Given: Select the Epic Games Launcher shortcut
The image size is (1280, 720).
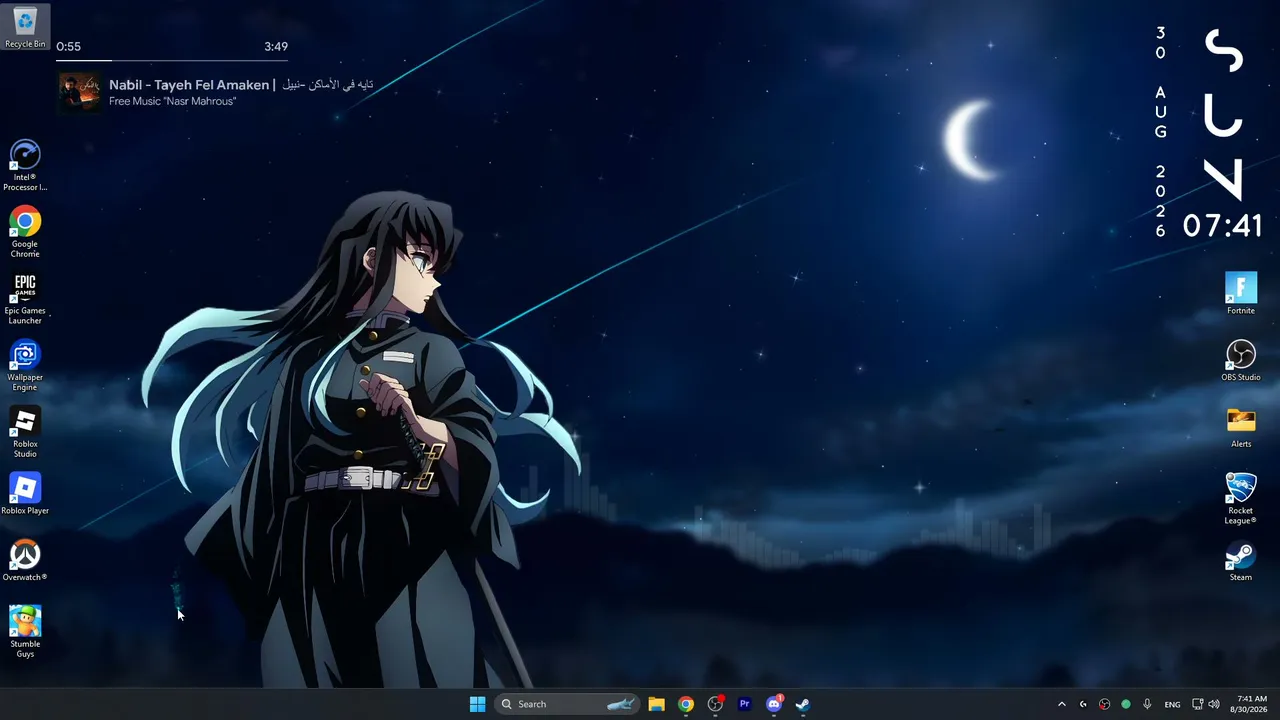Looking at the screenshot, I should tap(25, 299).
